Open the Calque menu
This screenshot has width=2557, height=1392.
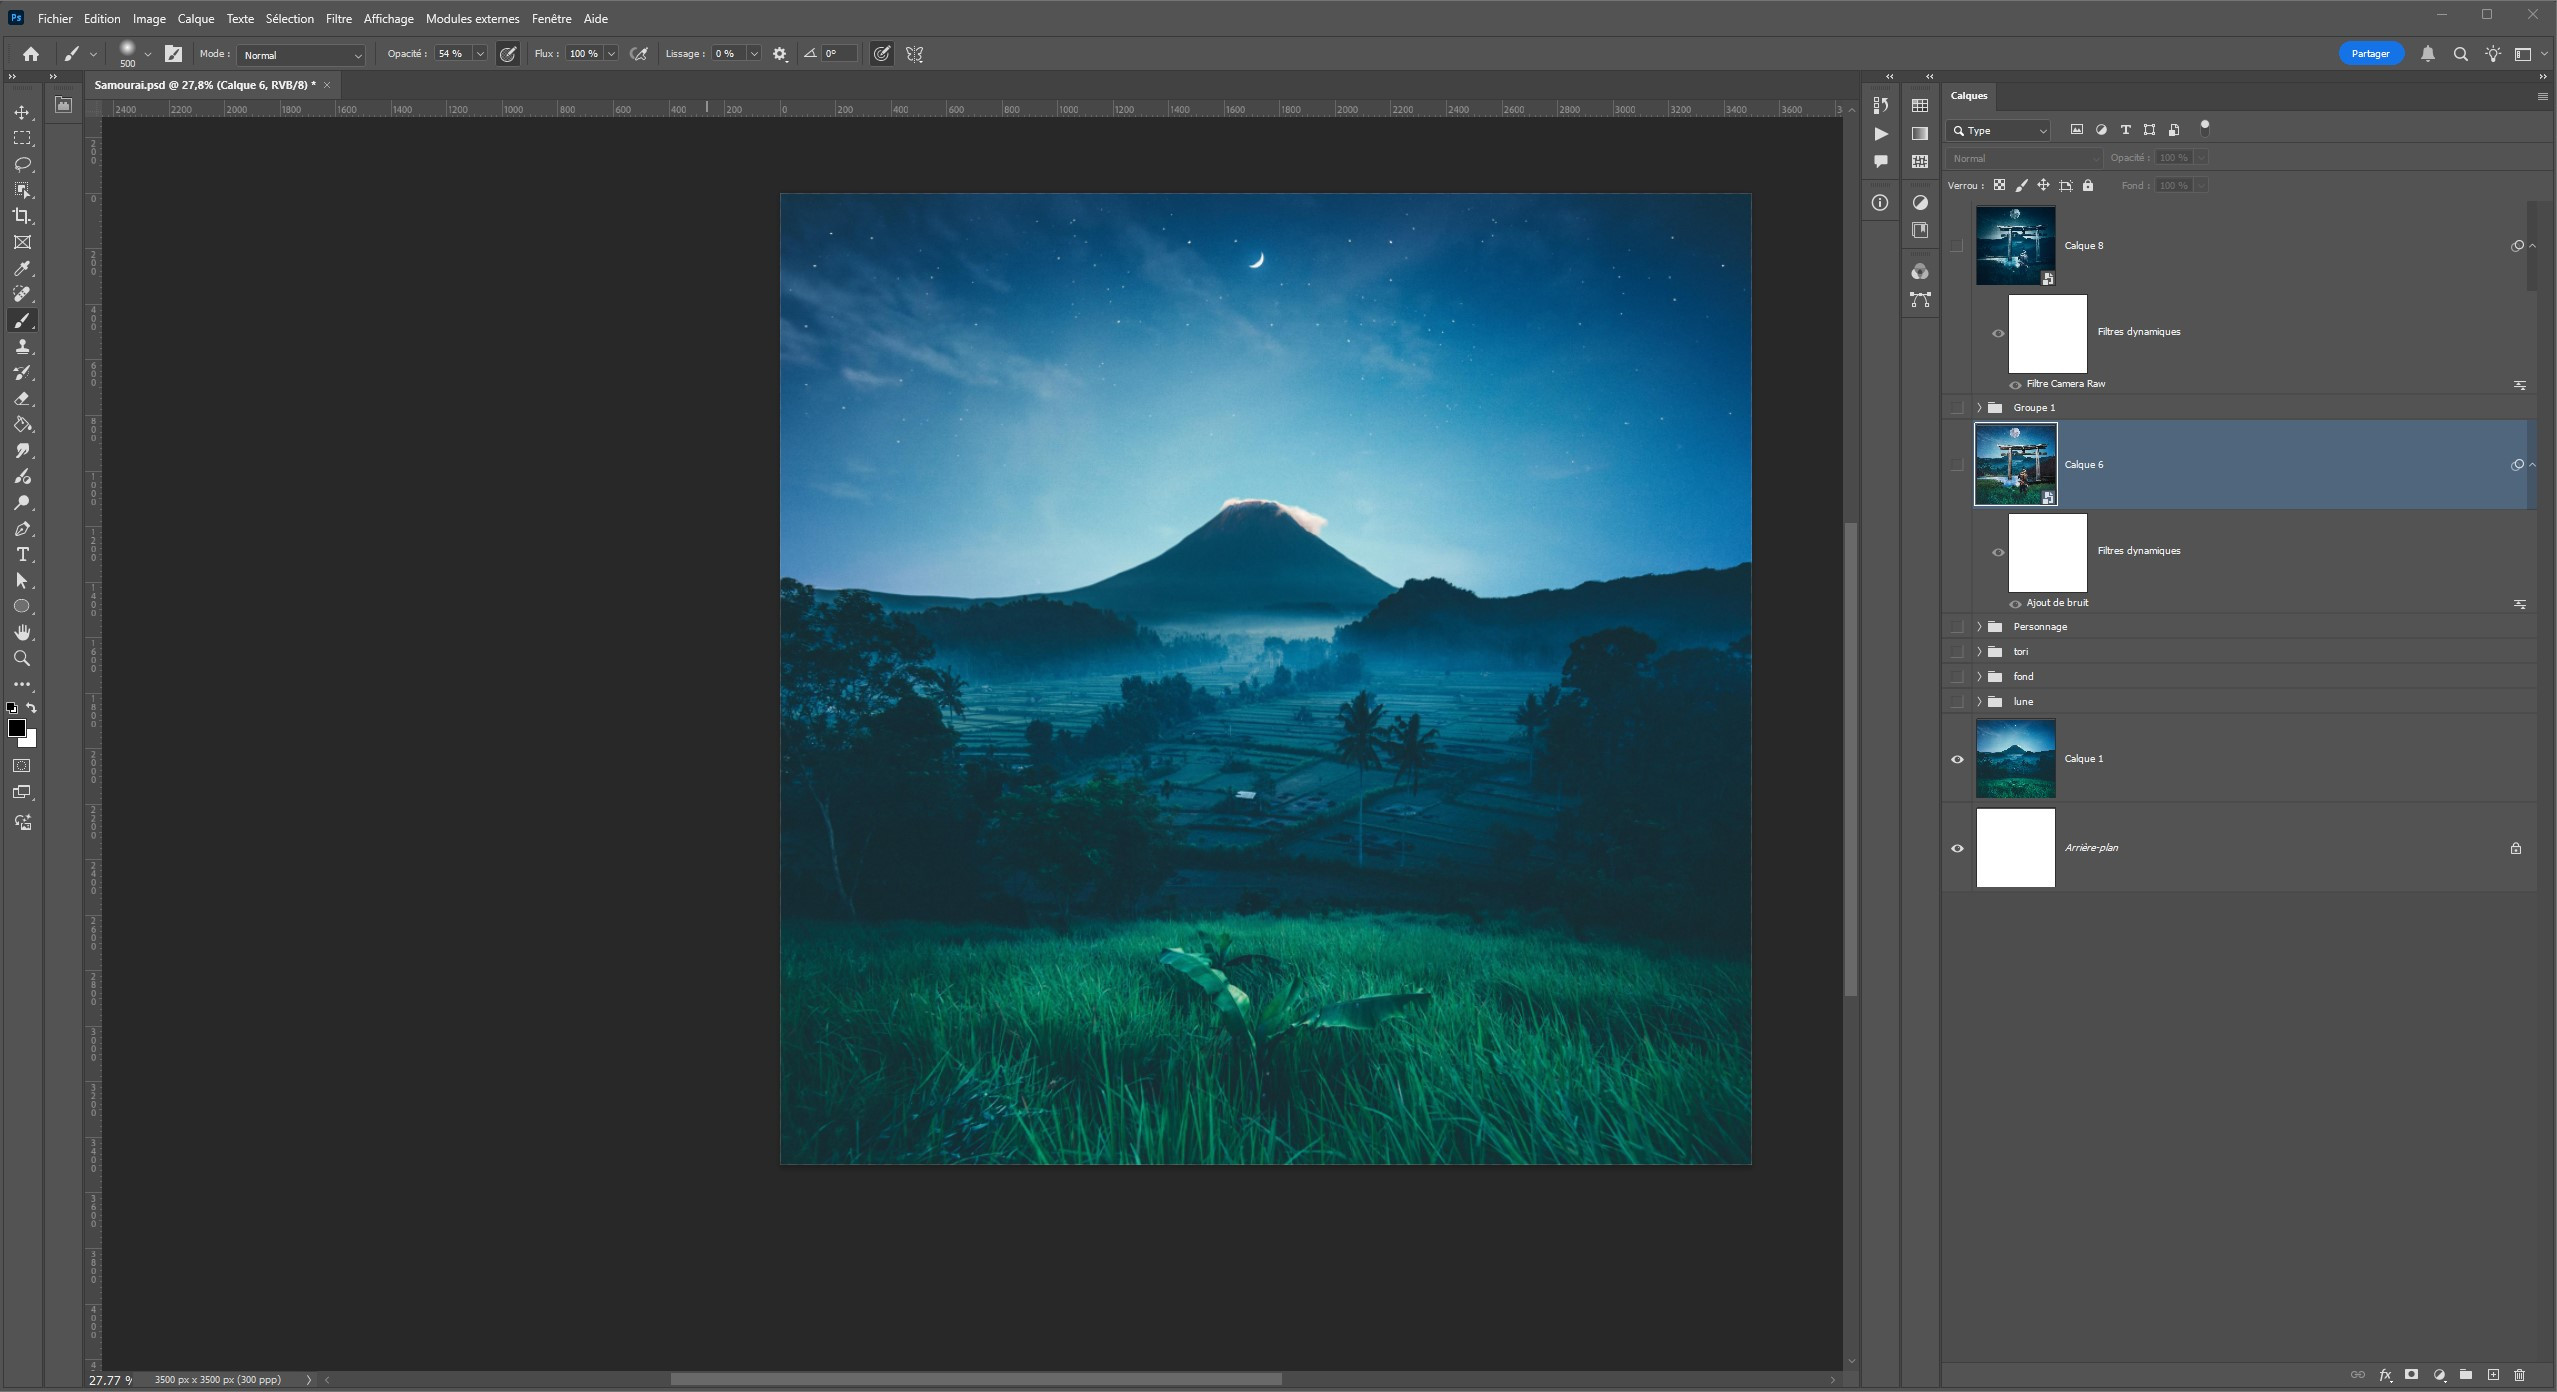195,19
